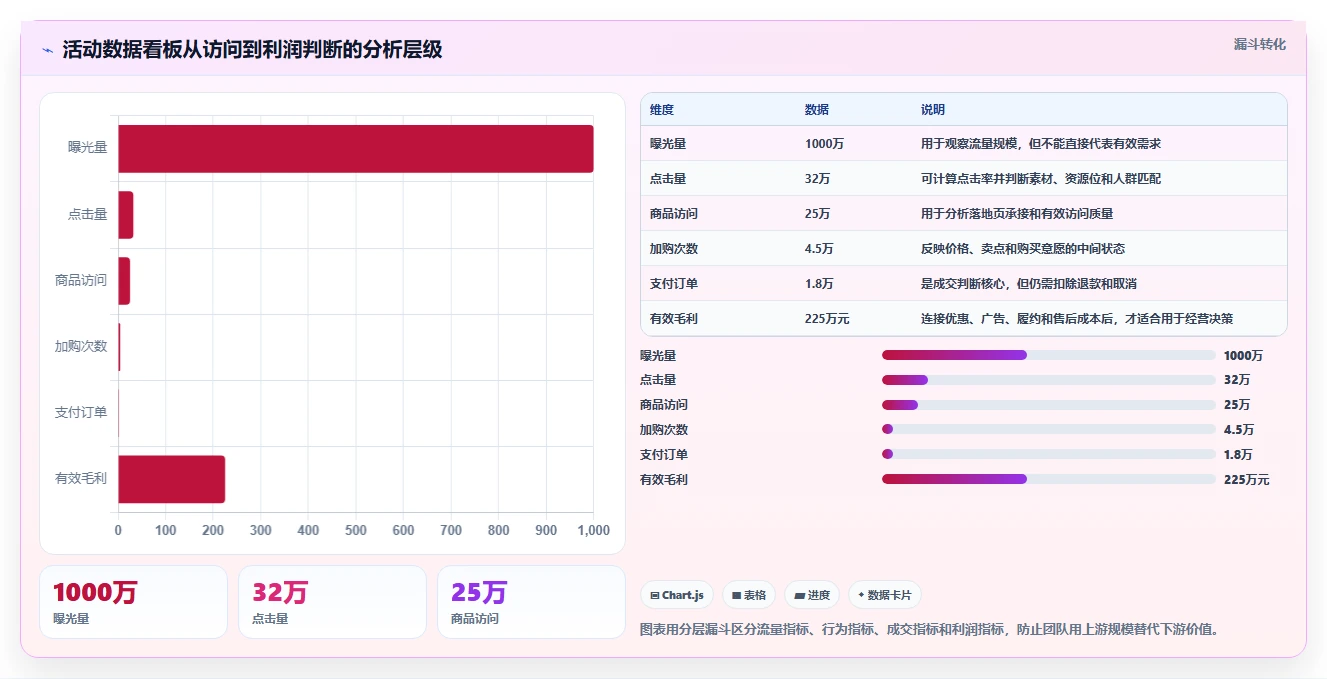Click the description starting 用于分析落地页承接

click(x=1017, y=214)
